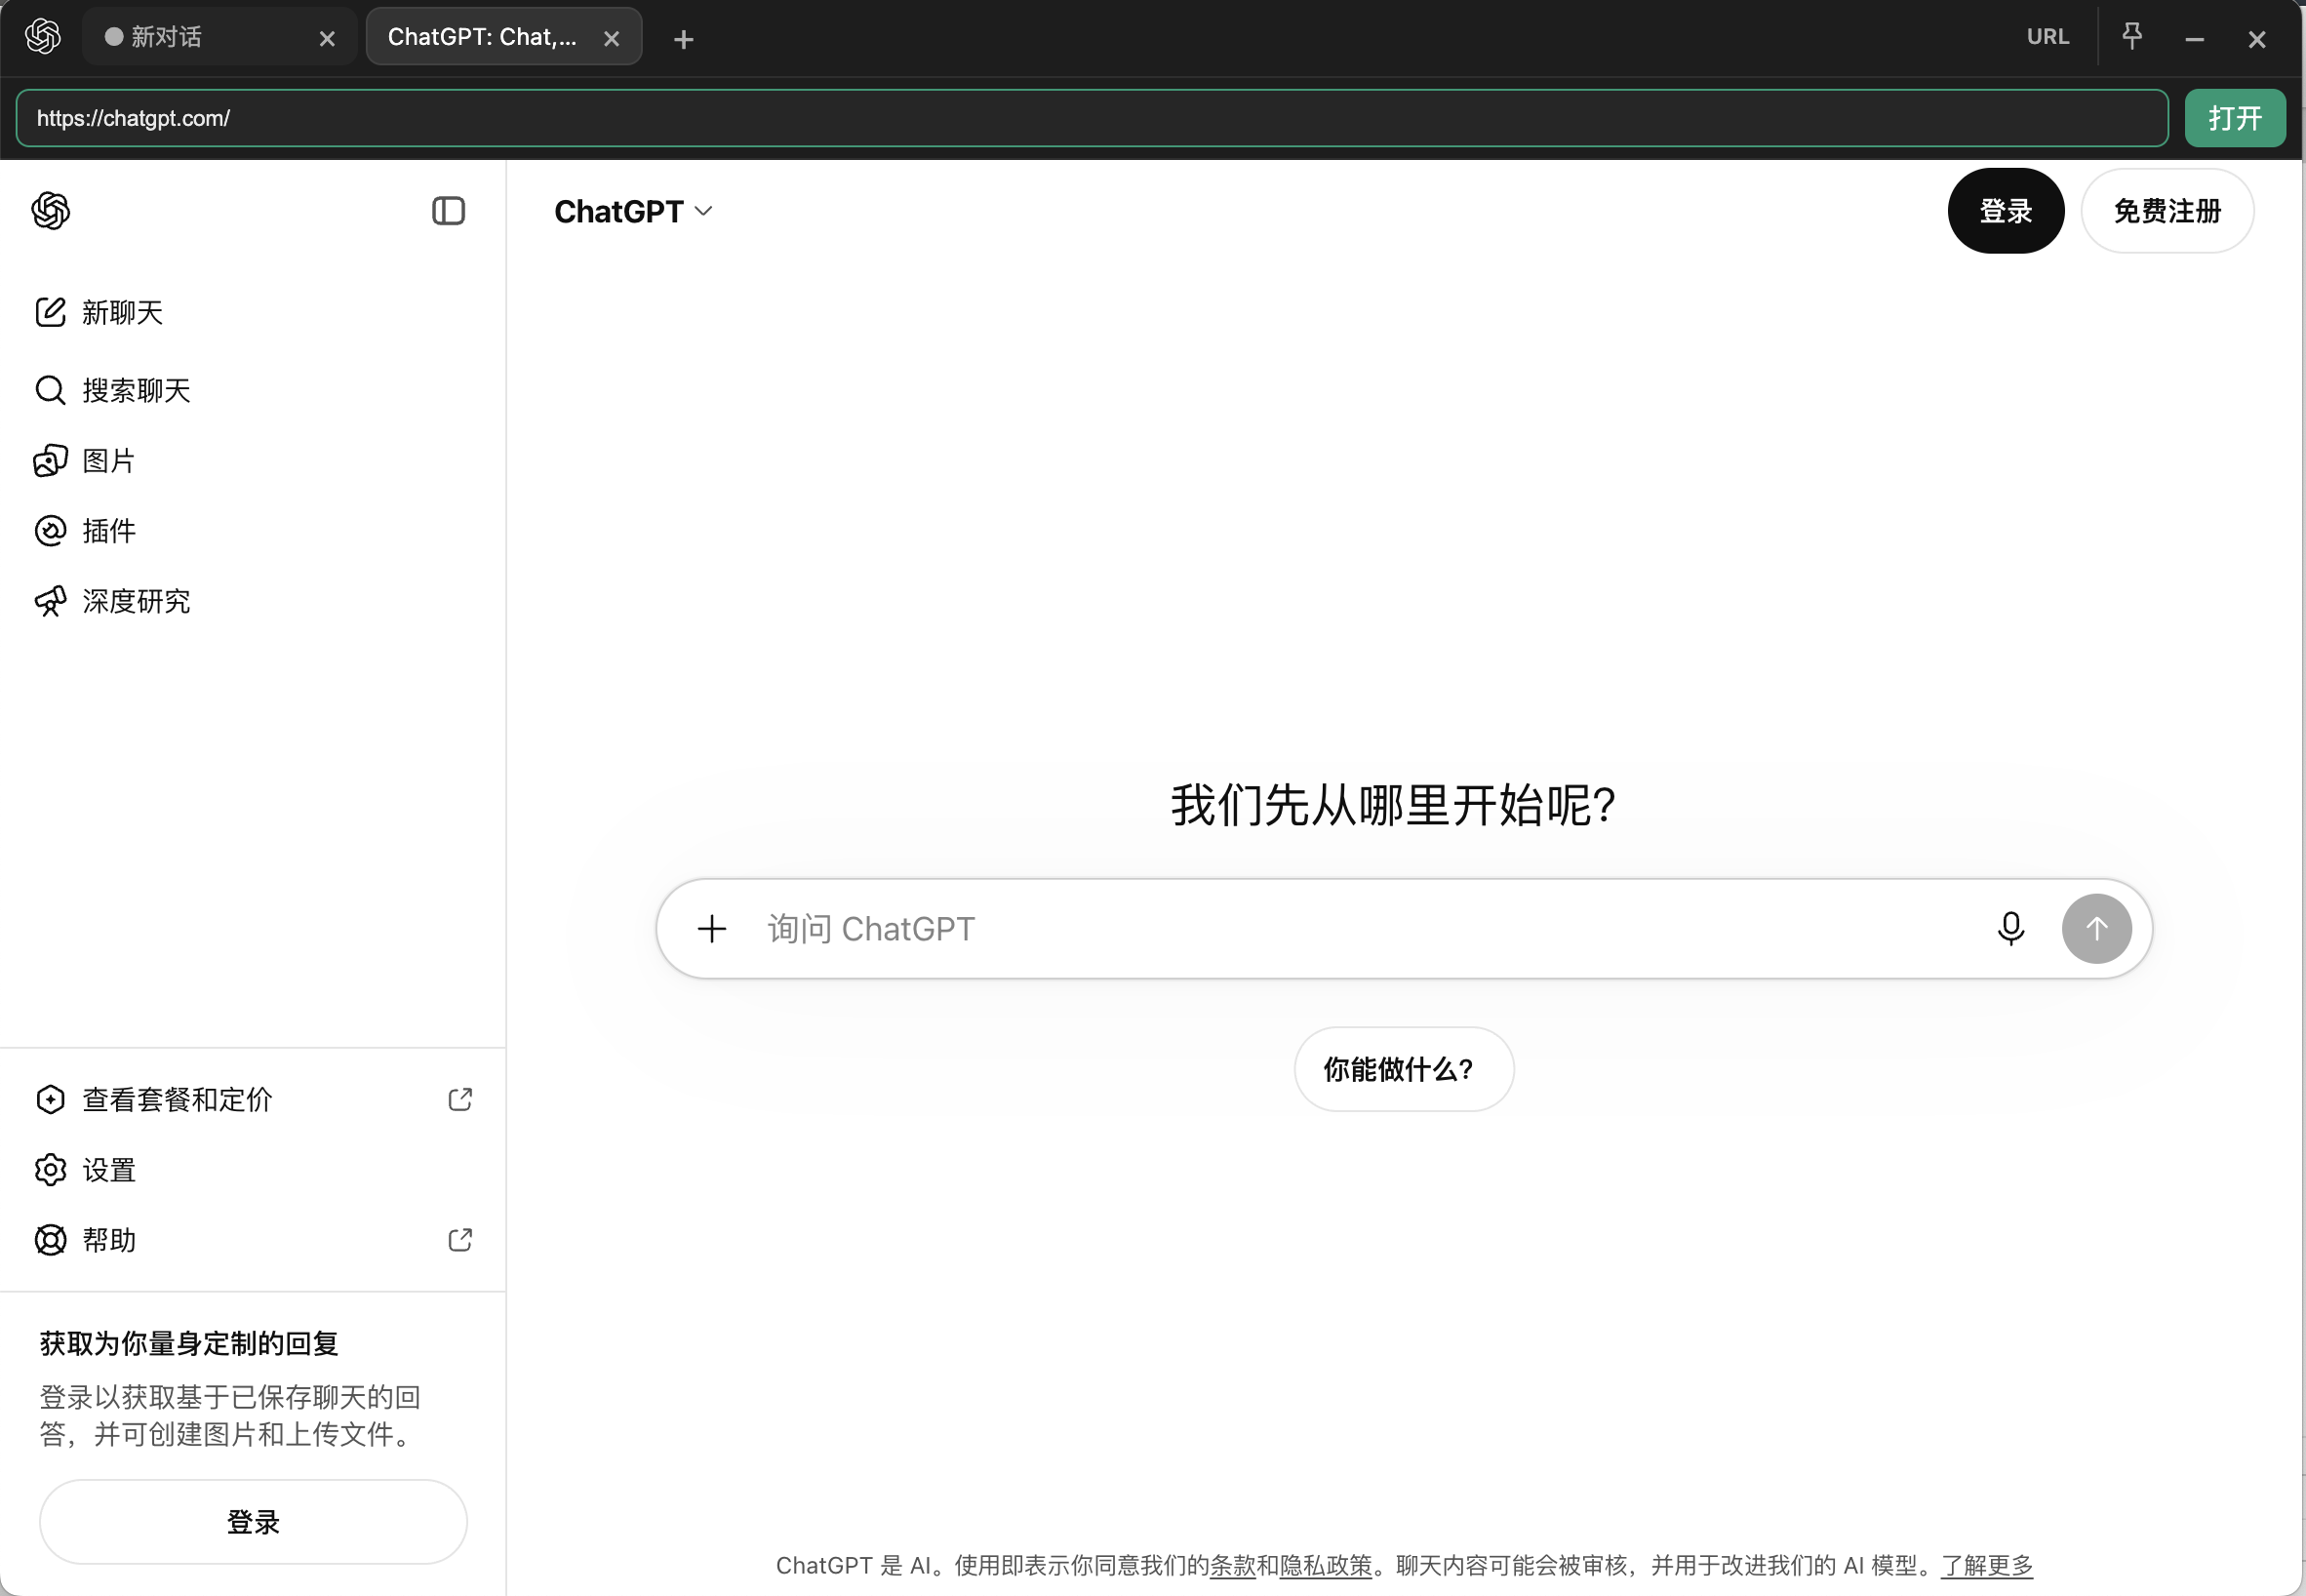This screenshot has height=1596, width=2306.
Task: Click the magnifier icon beside 搜索聊天
Action: click(50, 390)
